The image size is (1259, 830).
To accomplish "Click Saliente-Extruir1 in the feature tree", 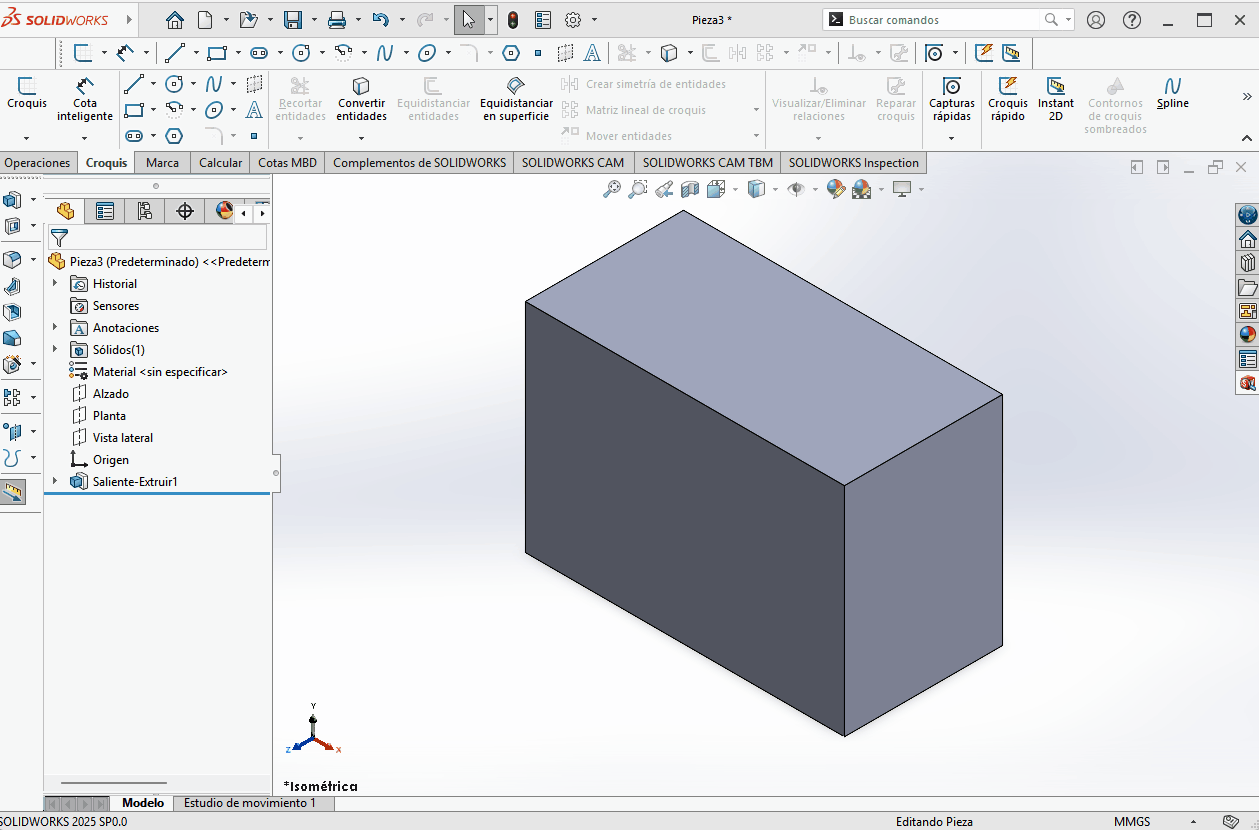I will pyautogui.click(x=133, y=481).
